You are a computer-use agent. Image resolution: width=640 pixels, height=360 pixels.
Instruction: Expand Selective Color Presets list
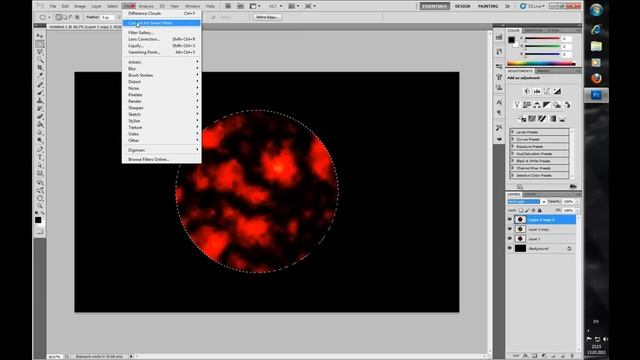click(513, 175)
